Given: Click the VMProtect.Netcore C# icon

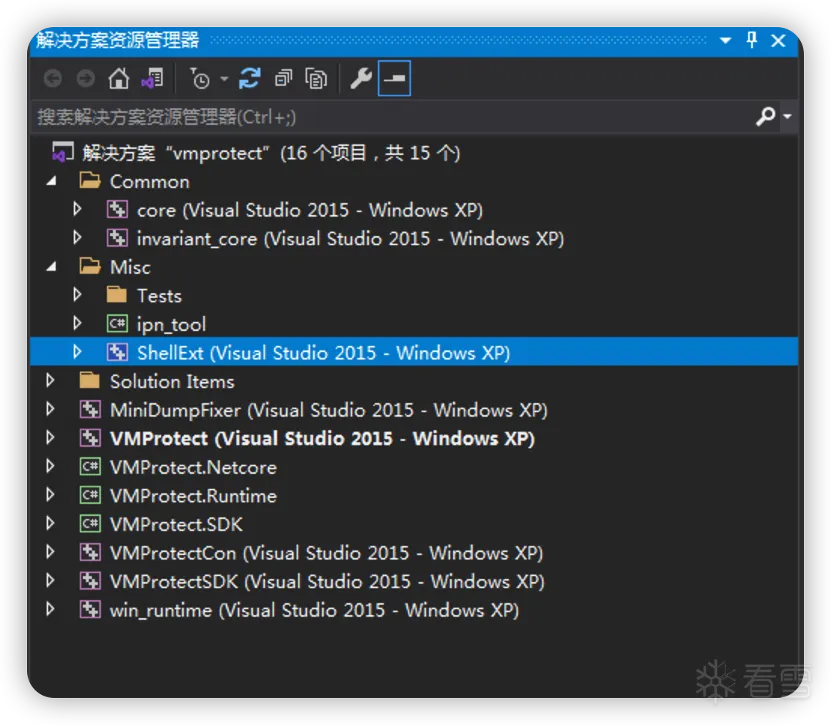Looking at the screenshot, I should pyautogui.click(x=90, y=467).
